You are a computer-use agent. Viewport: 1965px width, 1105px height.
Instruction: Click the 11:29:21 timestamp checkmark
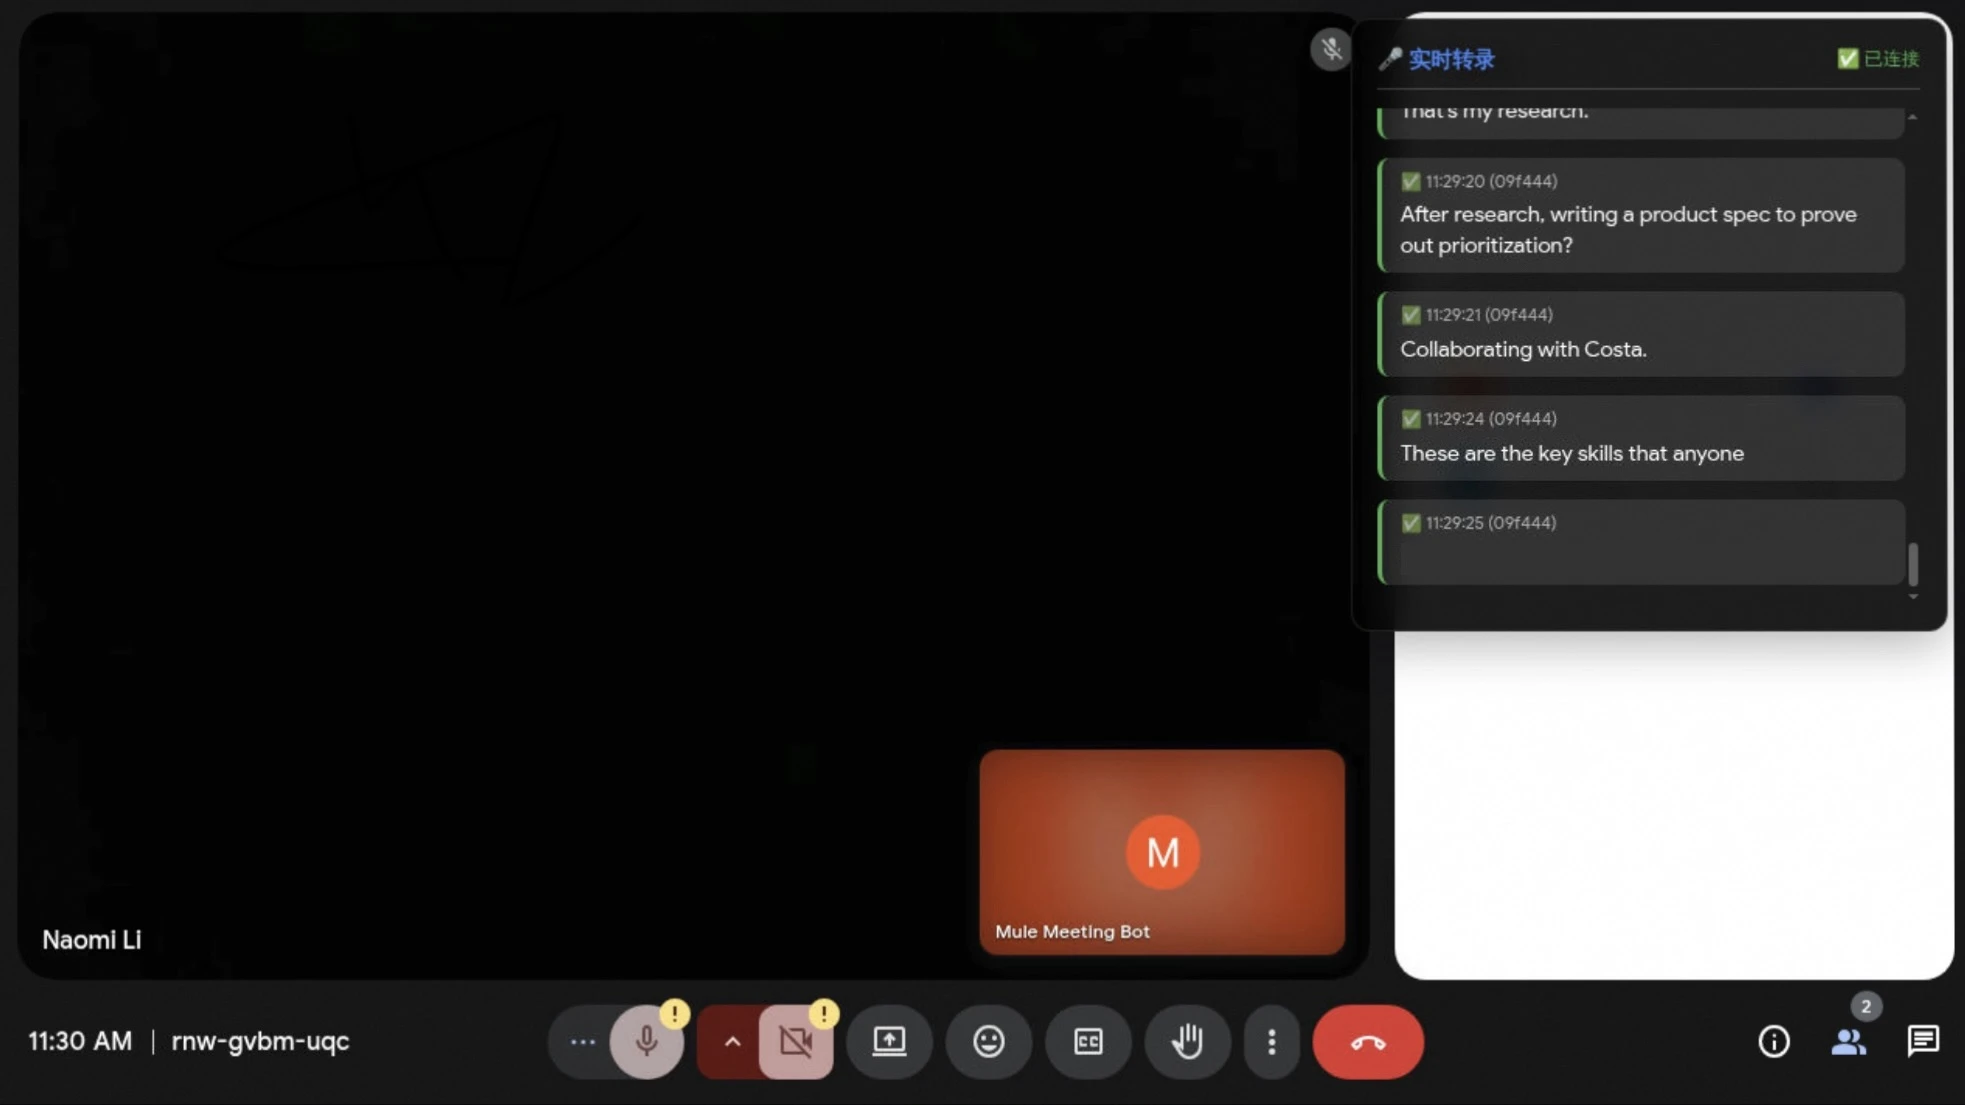click(1410, 315)
